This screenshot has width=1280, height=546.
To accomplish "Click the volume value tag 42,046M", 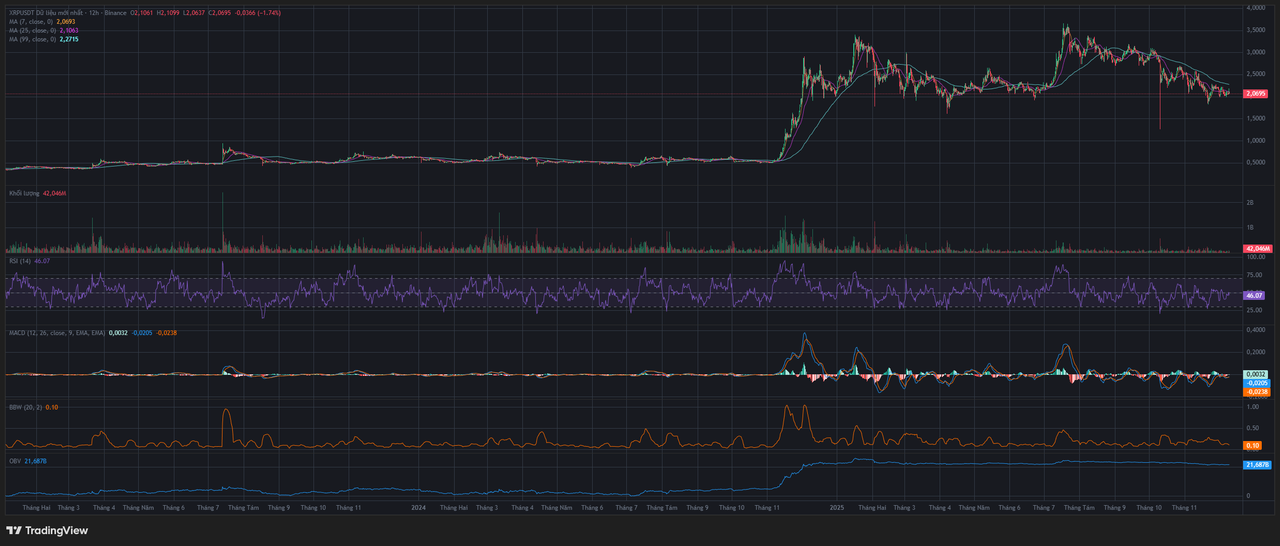I will tap(1256, 248).
